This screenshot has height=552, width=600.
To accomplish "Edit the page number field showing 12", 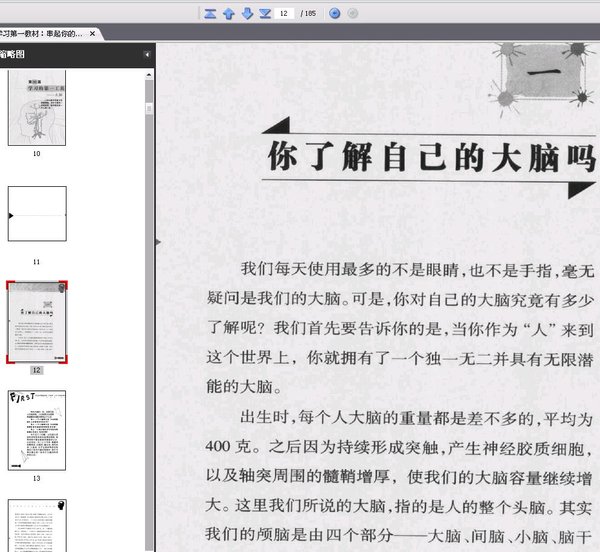I will coord(284,14).
